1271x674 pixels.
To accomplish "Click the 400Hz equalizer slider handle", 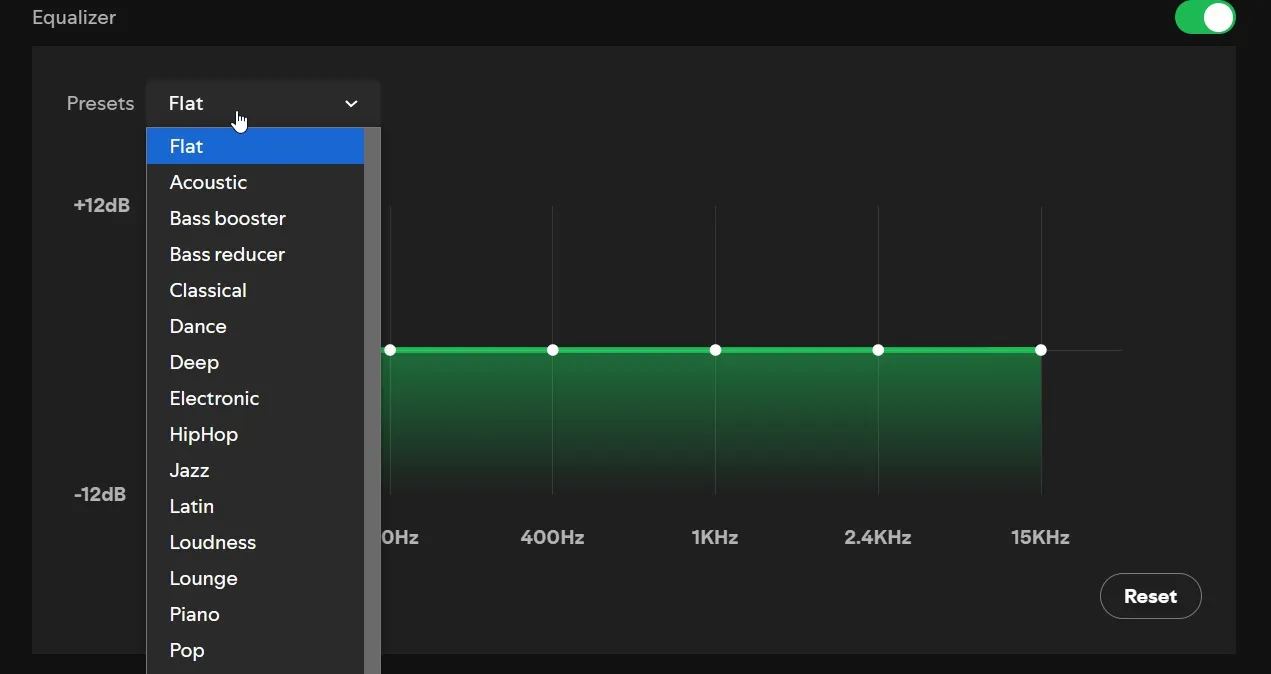I will tap(553, 350).
